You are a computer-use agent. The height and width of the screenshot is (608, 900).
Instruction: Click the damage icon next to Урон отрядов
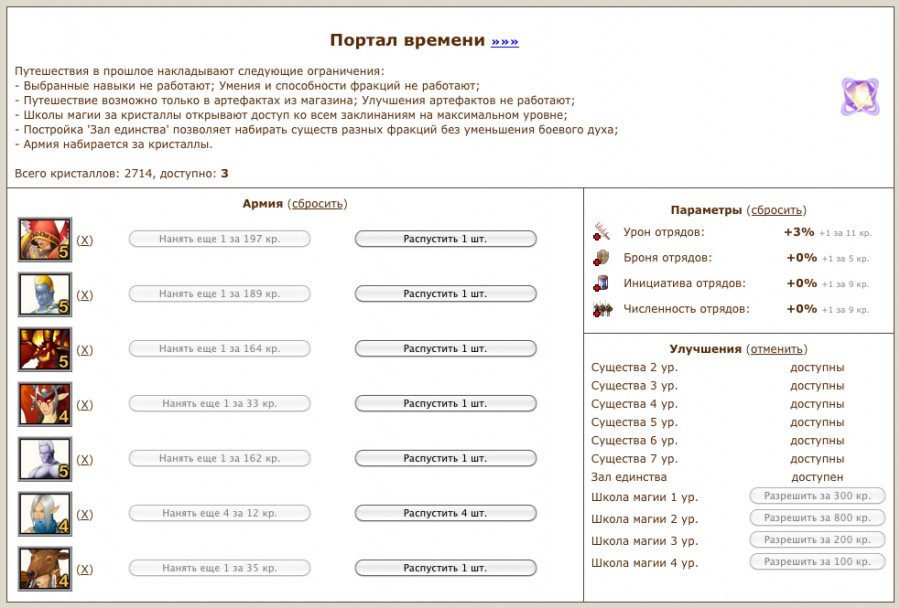(x=601, y=232)
